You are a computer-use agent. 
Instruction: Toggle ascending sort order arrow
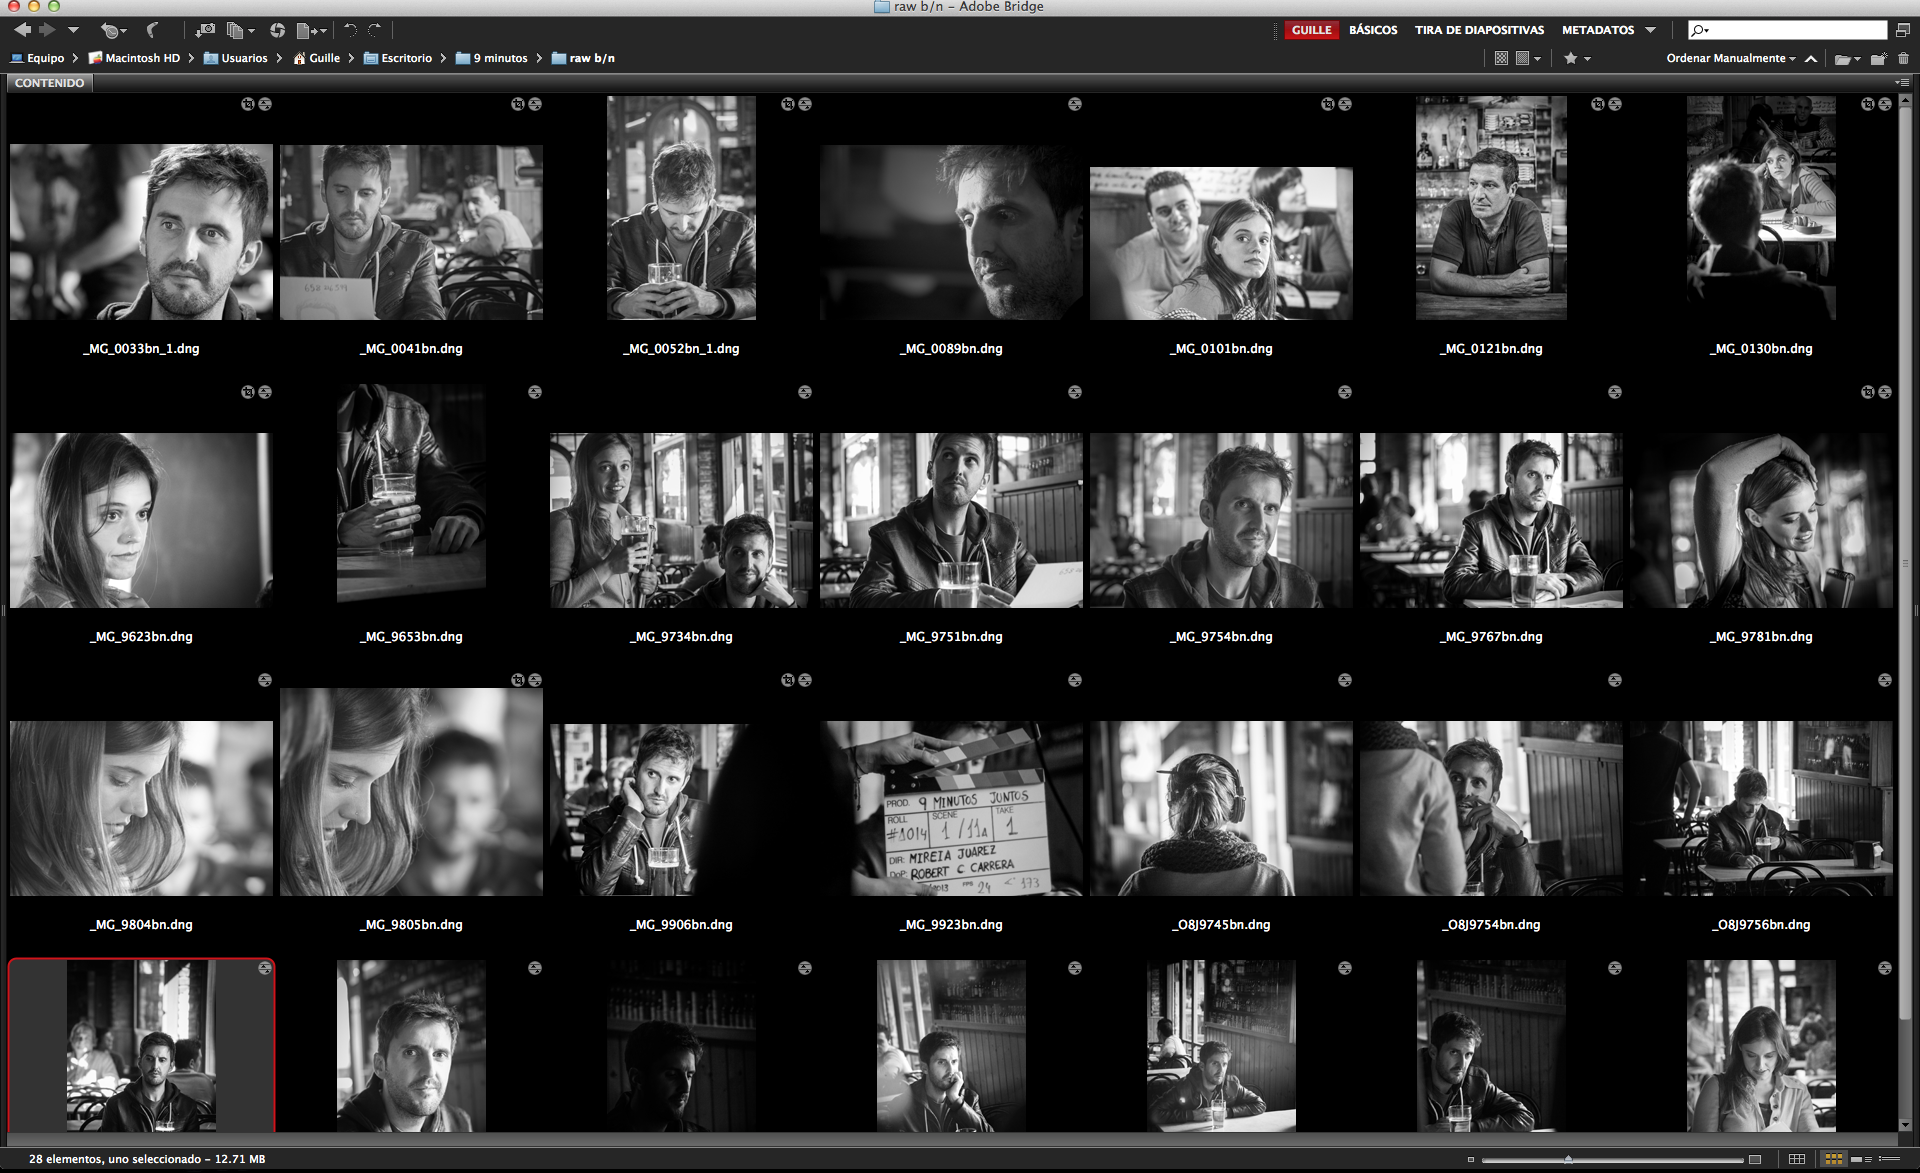(1811, 58)
